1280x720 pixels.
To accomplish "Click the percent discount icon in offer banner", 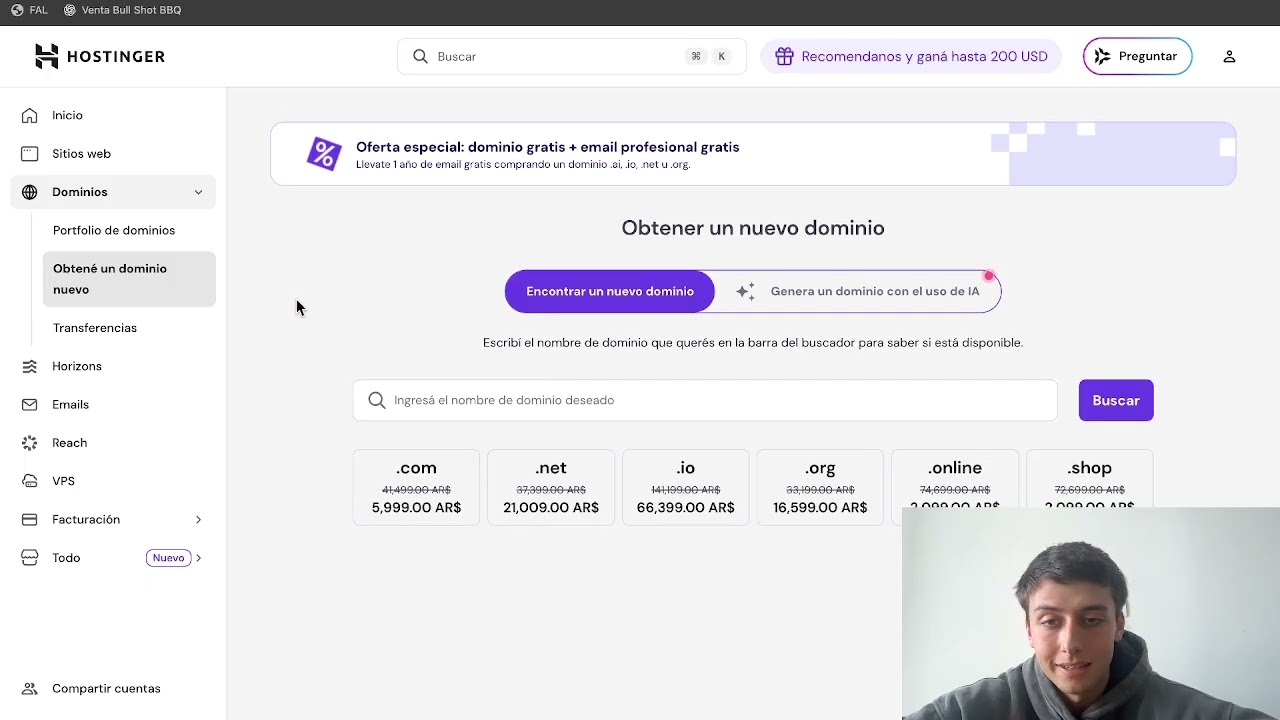I will coord(324,154).
